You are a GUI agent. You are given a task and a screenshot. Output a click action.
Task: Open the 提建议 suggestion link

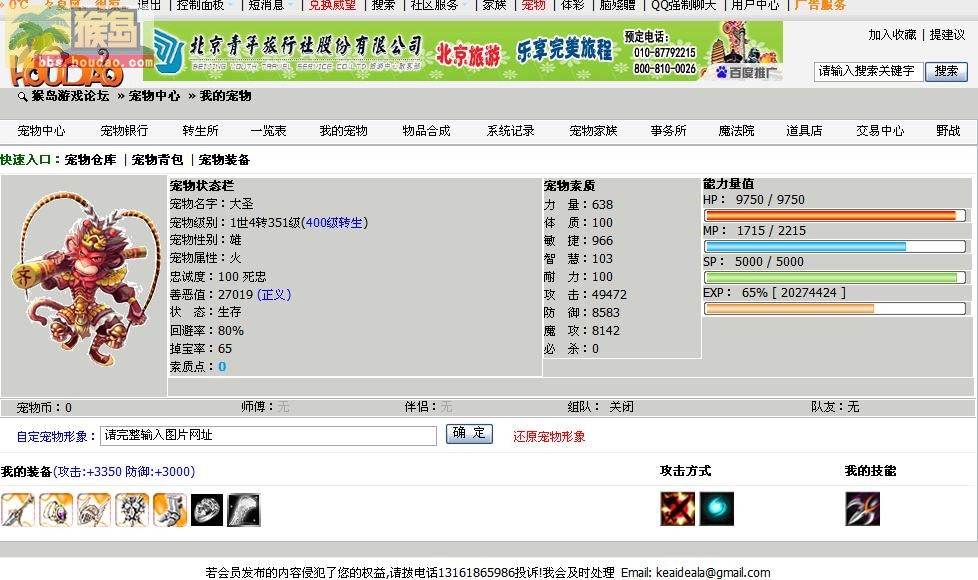(947, 35)
